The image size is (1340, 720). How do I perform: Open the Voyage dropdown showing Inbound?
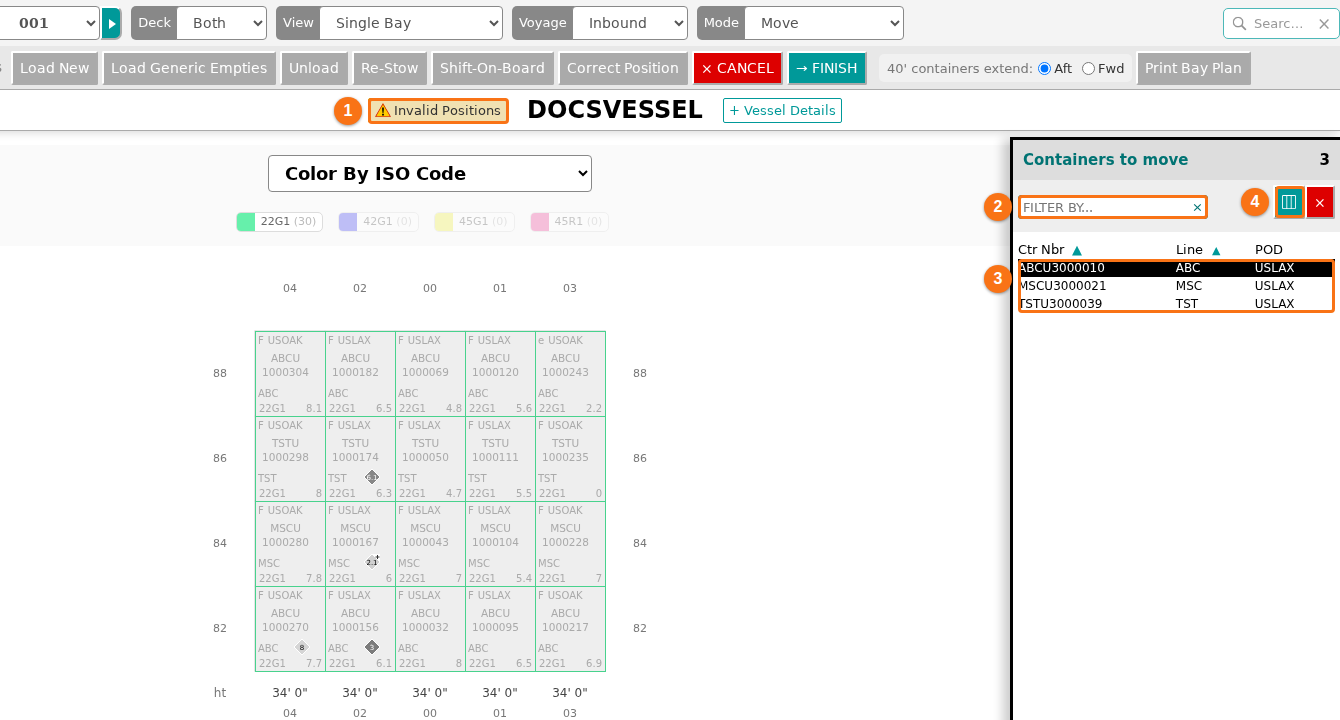coord(630,23)
